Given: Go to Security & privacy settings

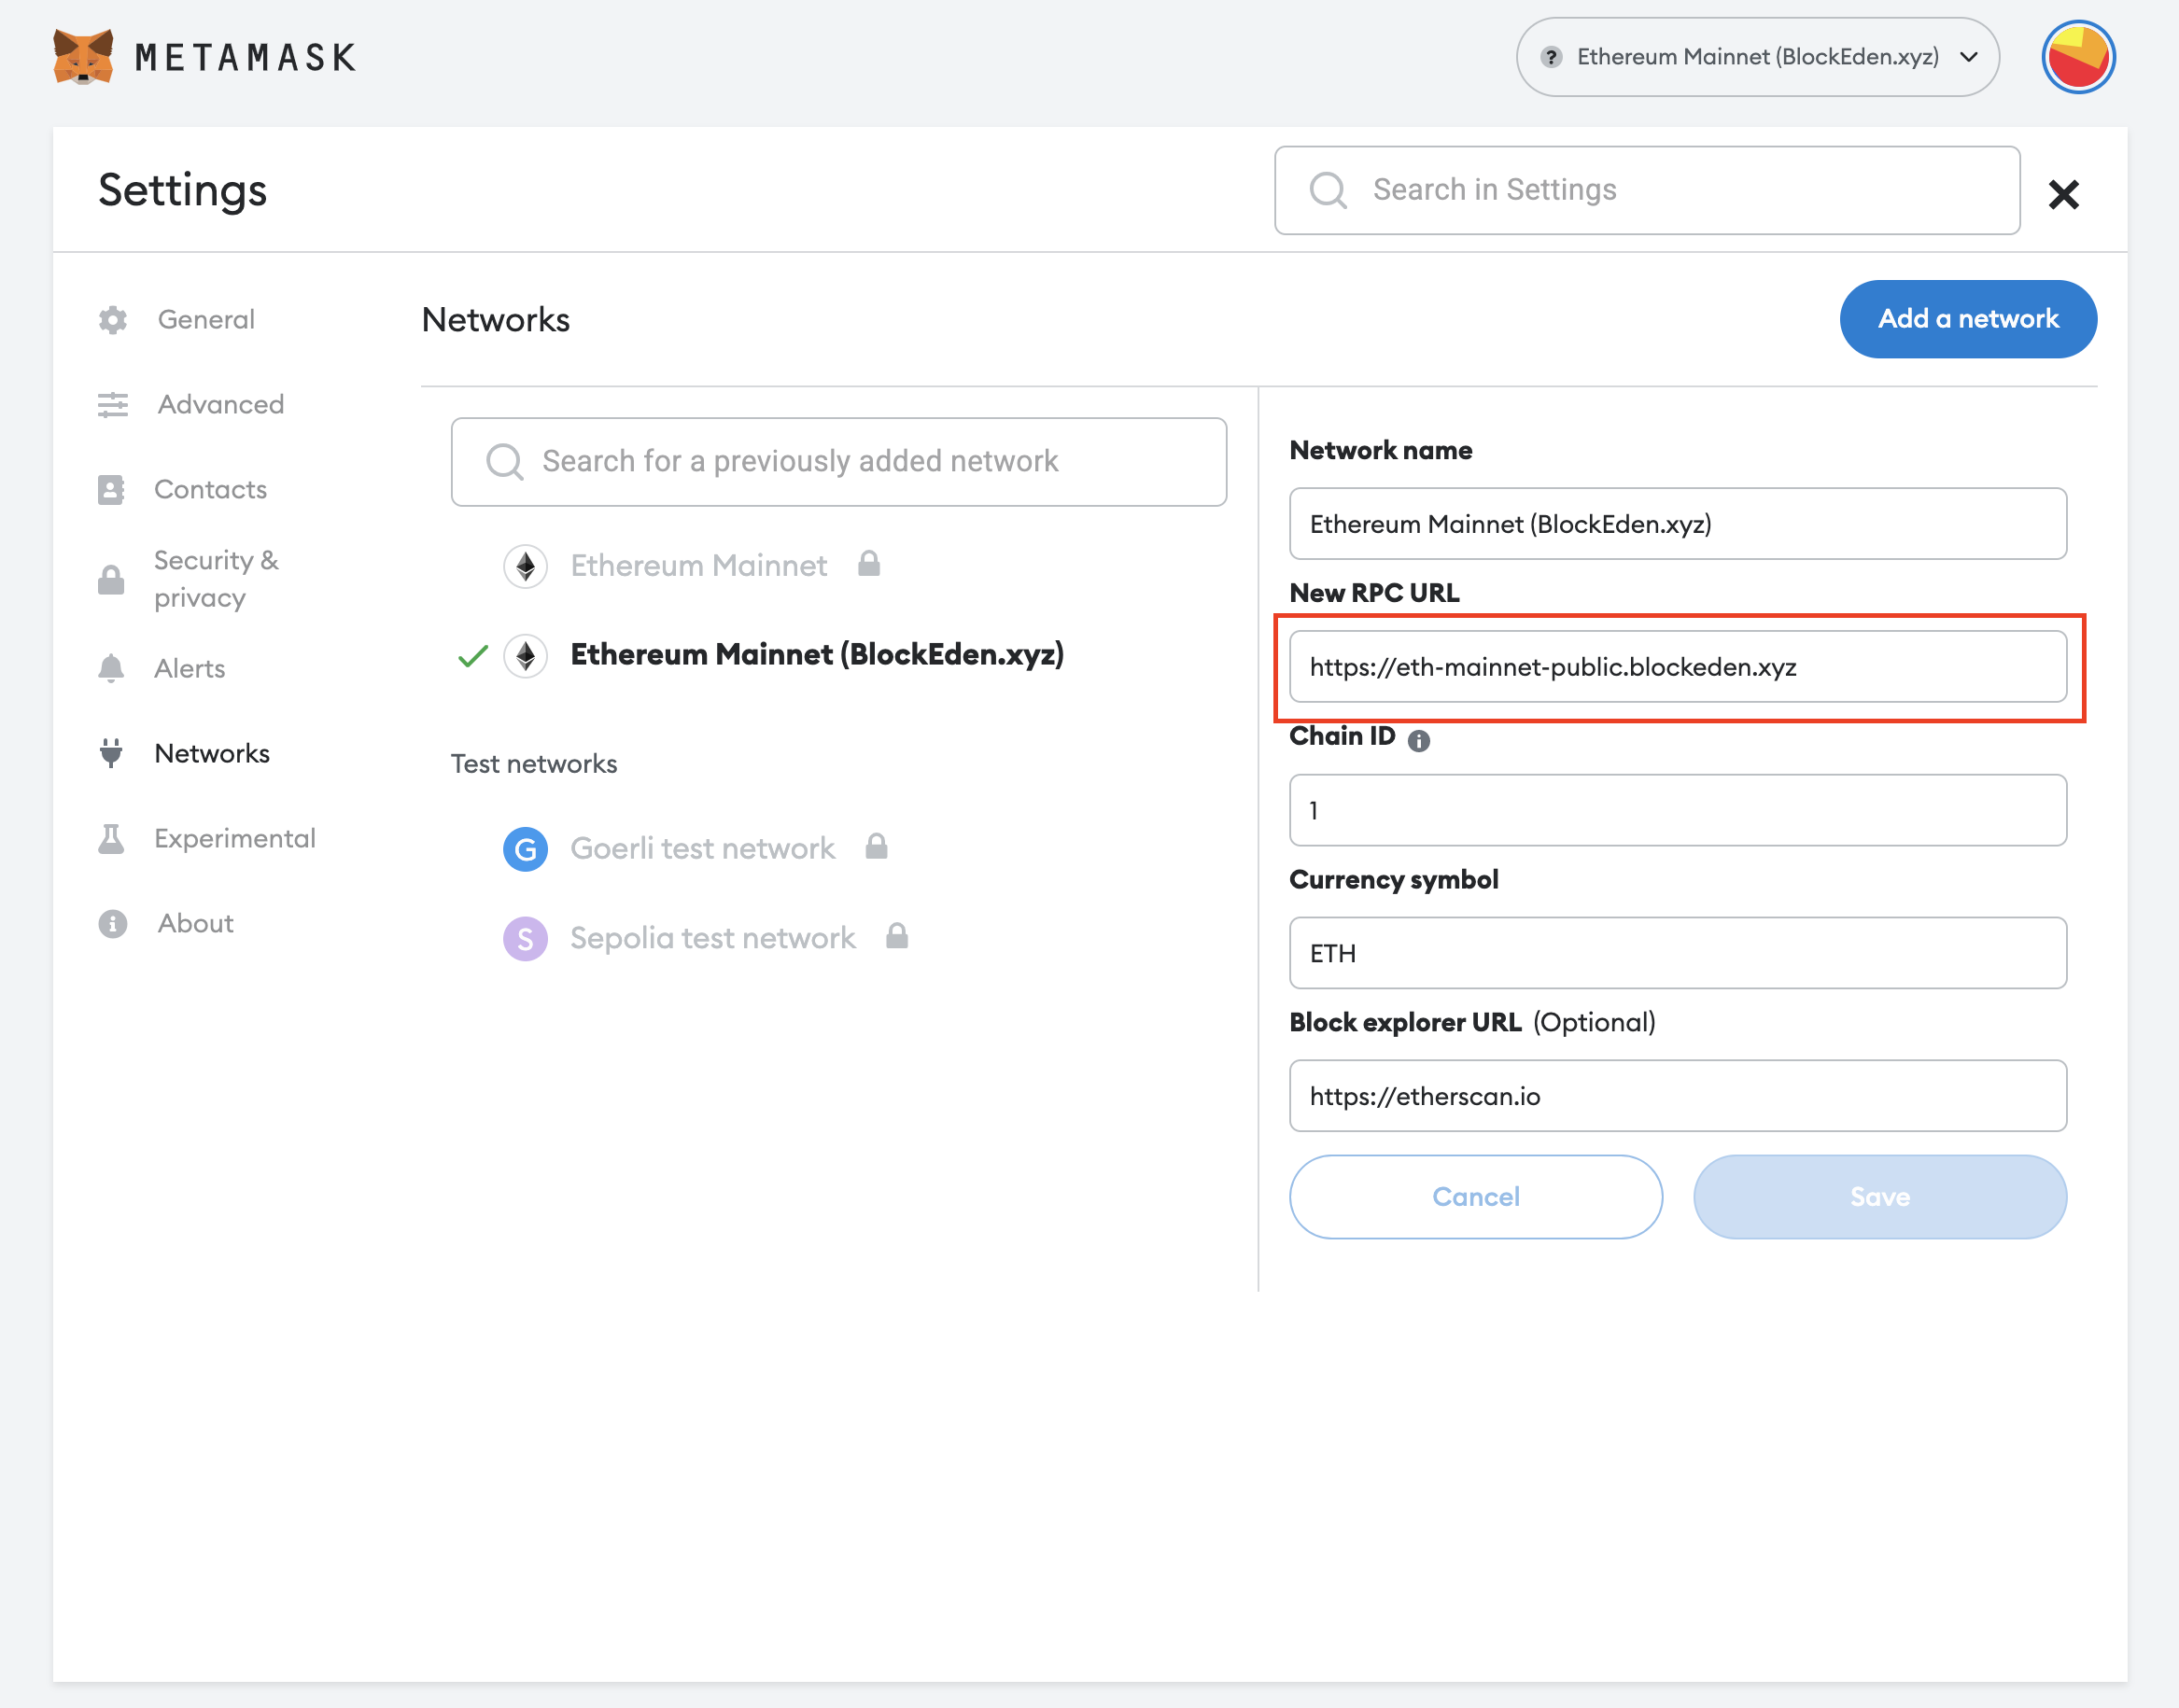Looking at the screenshot, I should [x=215, y=578].
